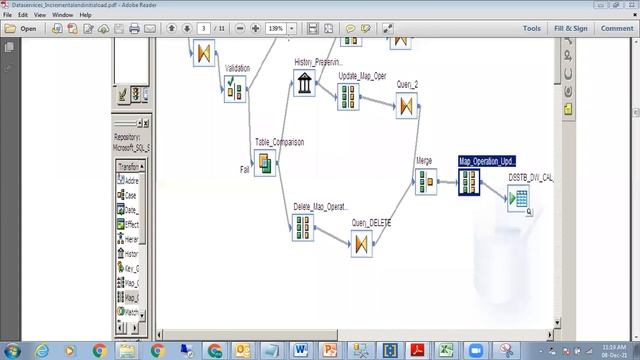Open the File menu
Image resolution: width=640 pixels, height=360 pixels.
(x=7, y=15)
